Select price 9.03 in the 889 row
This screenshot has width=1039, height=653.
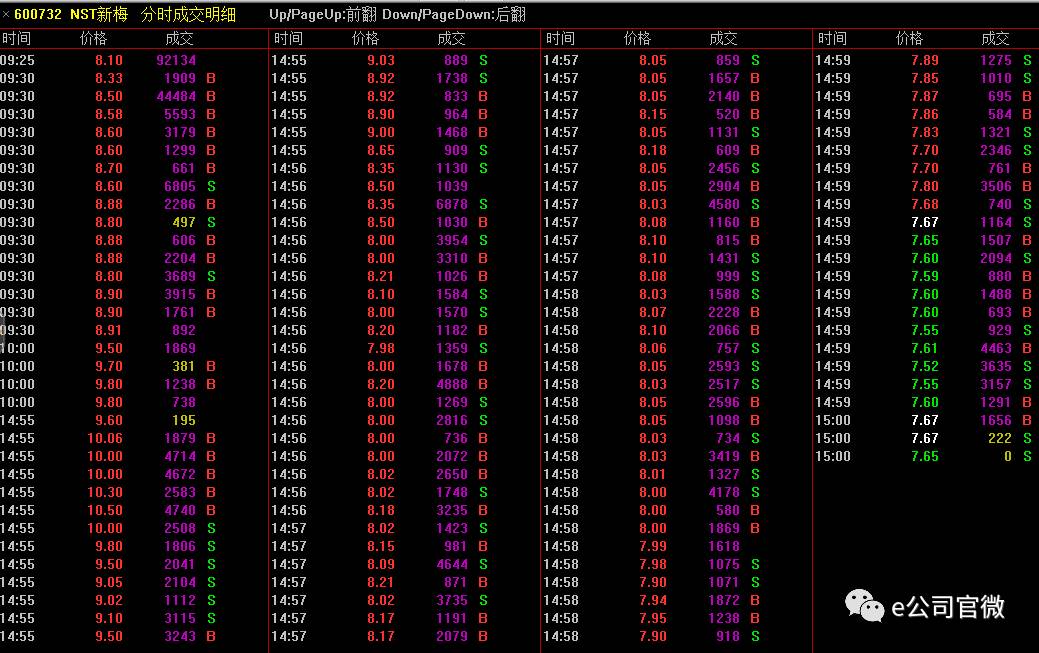pos(381,60)
